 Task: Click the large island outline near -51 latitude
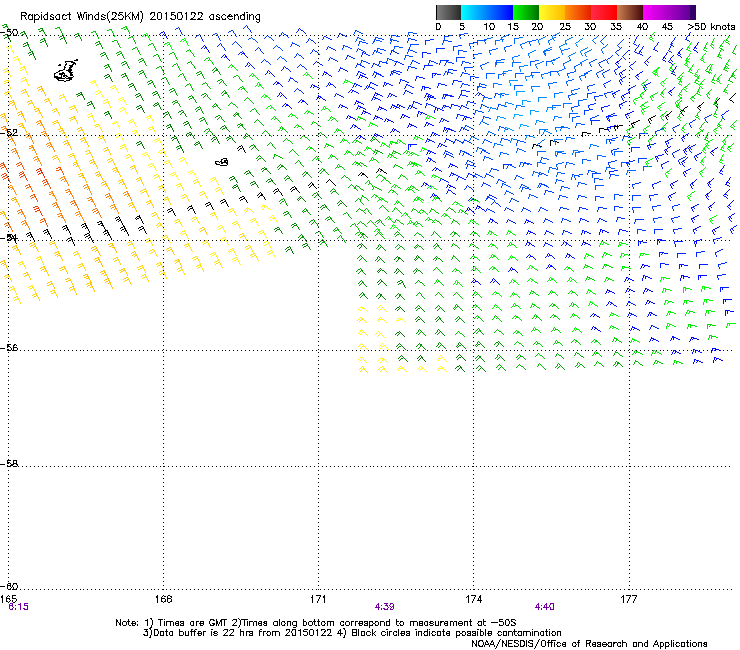pyautogui.click(x=66, y=70)
